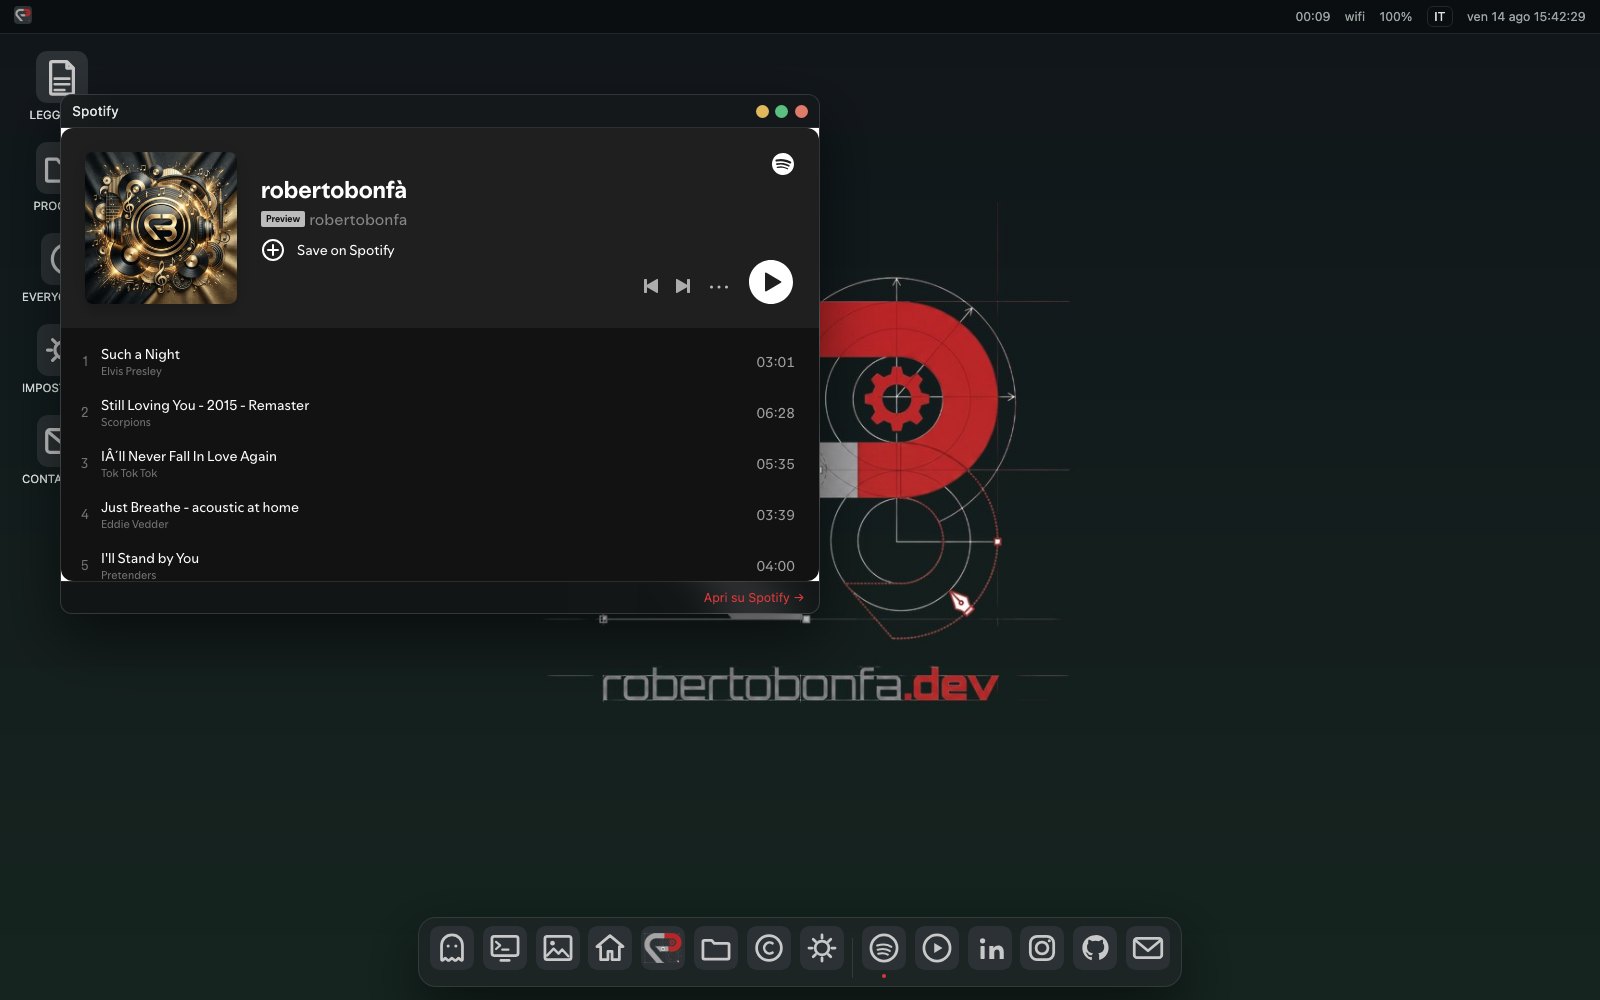
Task: Open the folder icon in the dock
Action: tap(716, 948)
